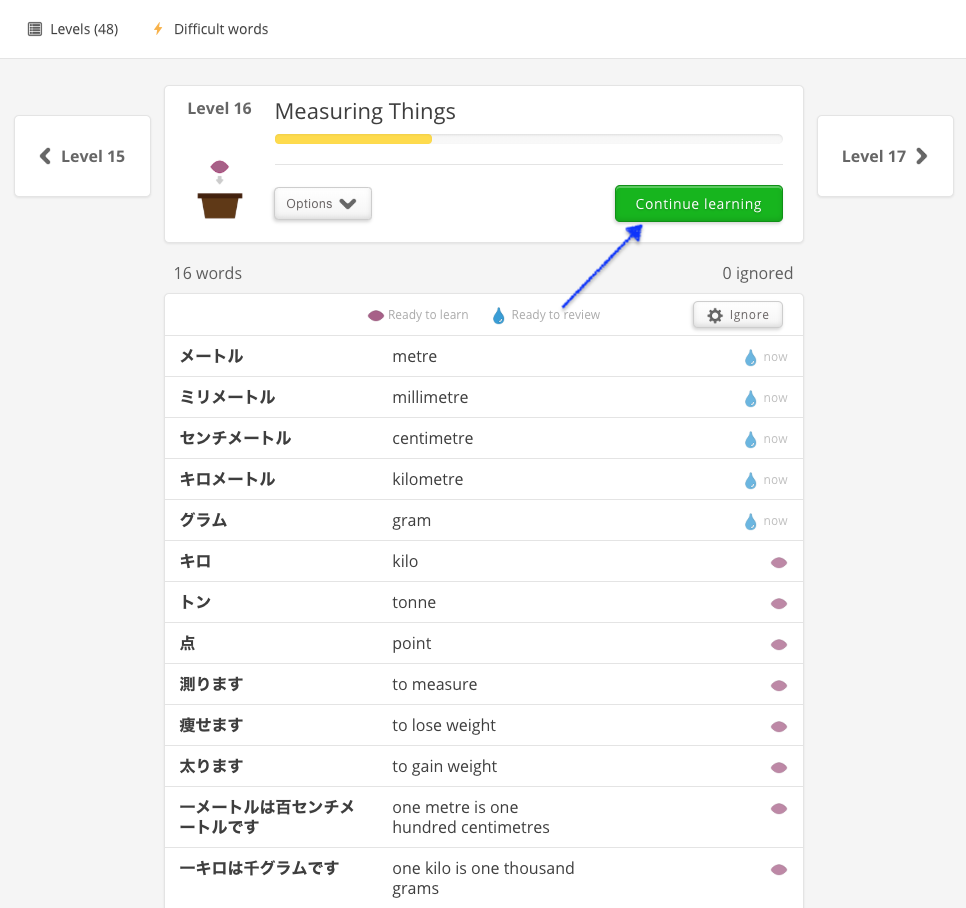
Task: Click the seed and pot level icon
Action: tap(219, 189)
